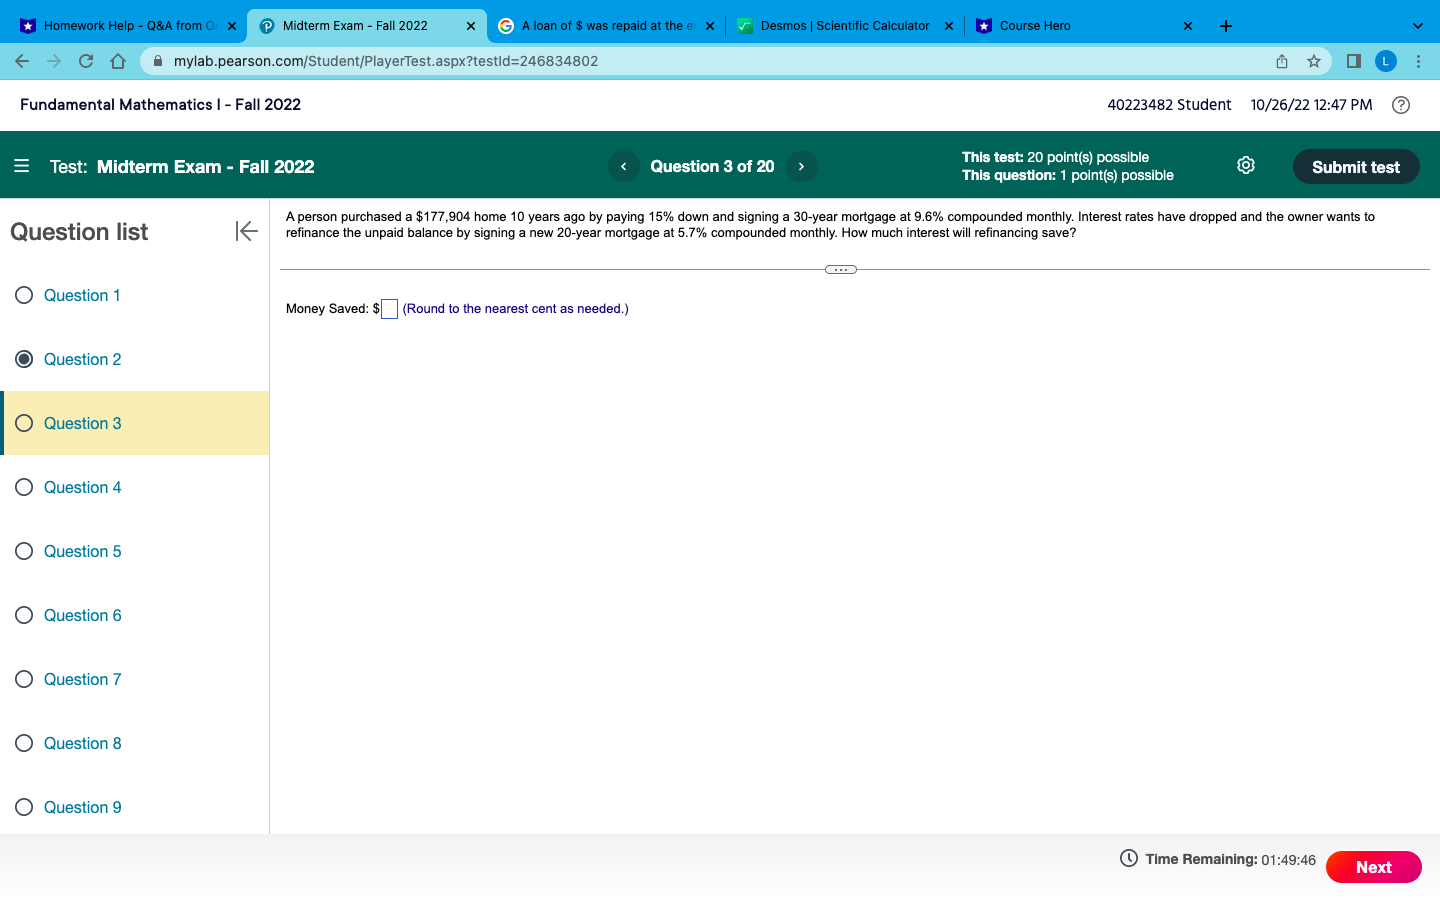
Task: Collapse the Question list panel
Action: (x=246, y=231)
